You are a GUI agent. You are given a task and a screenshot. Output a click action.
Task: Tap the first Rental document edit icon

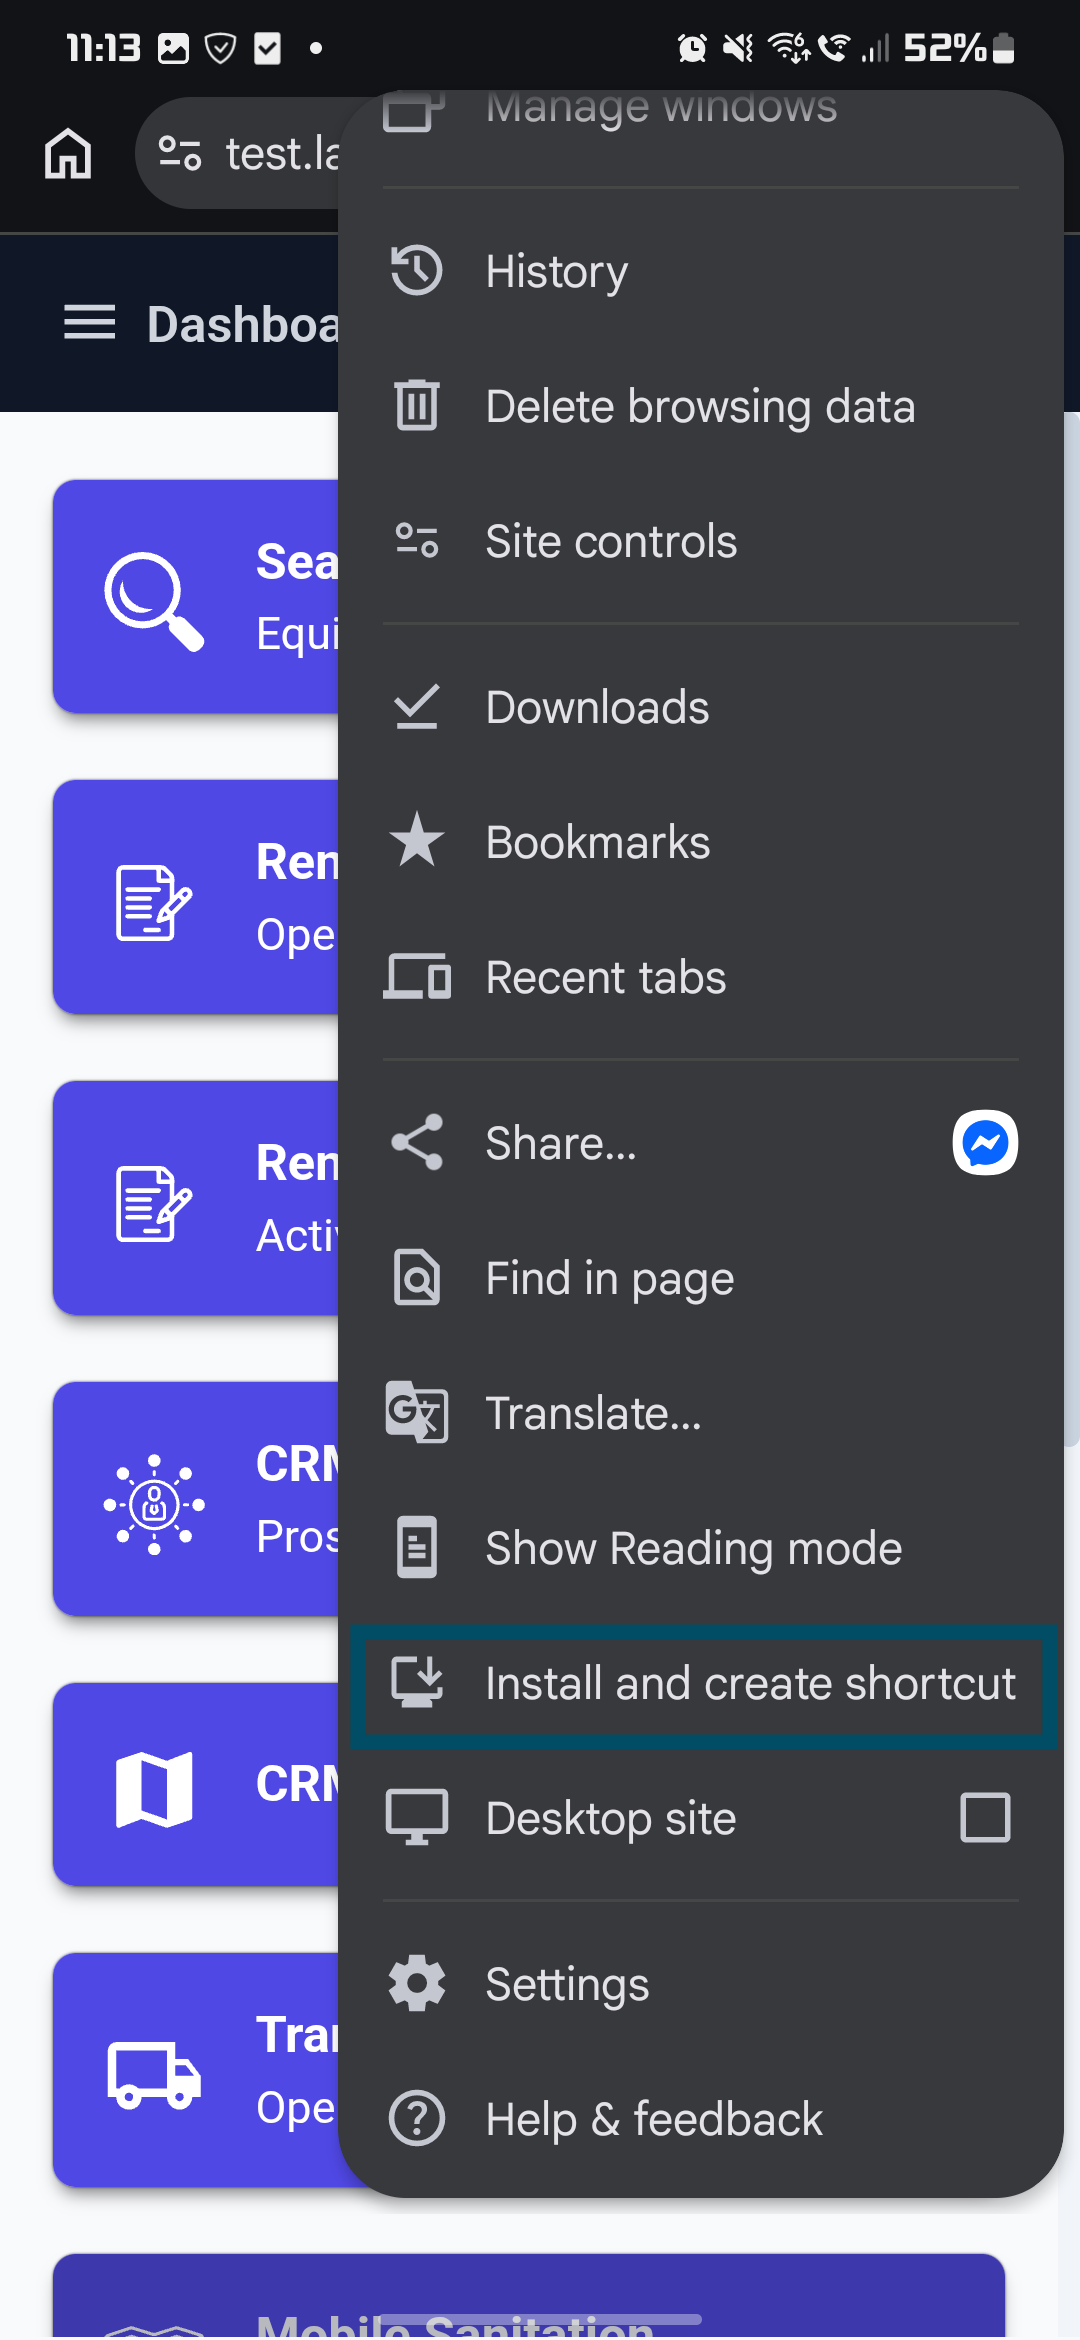pyautogui.click(x=153, y=903)
